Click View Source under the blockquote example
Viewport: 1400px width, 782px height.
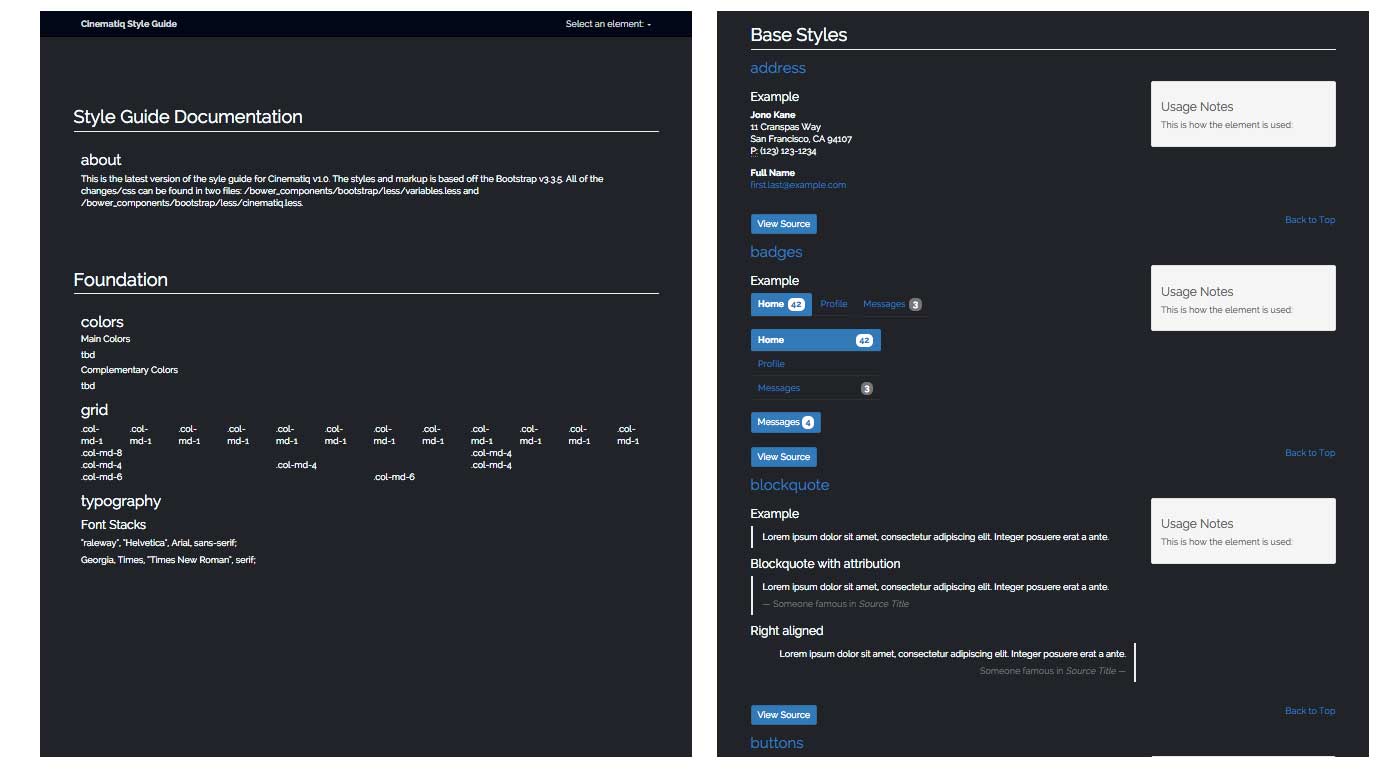(783, 715)
